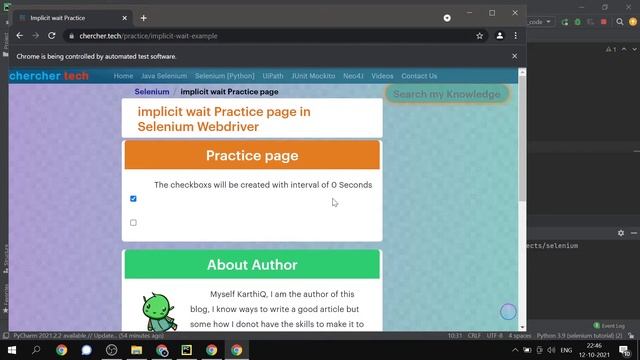Viewport: 640px width, 360px height.
Task: Click the volume icon in system tray
Action: [x=551, y=350]
